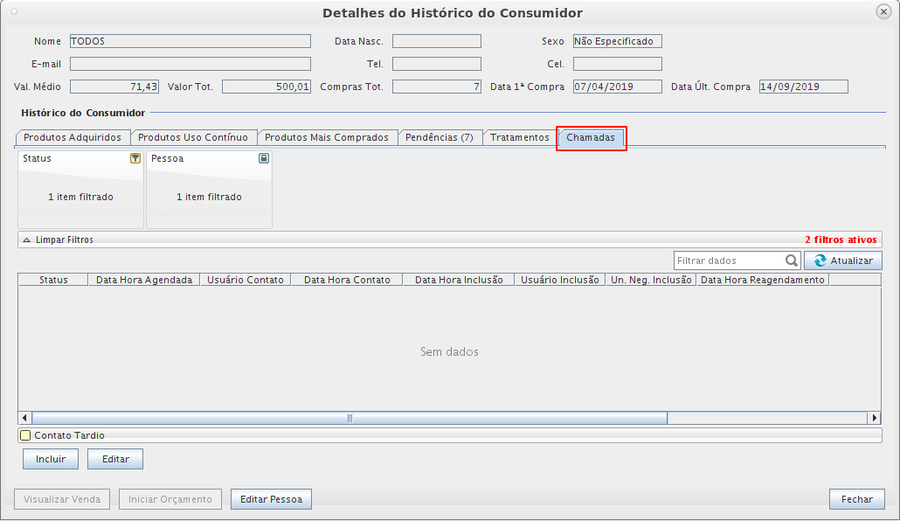900x521 pixels.
Task: Click the Status filter funnel icon
Action: 135,159
